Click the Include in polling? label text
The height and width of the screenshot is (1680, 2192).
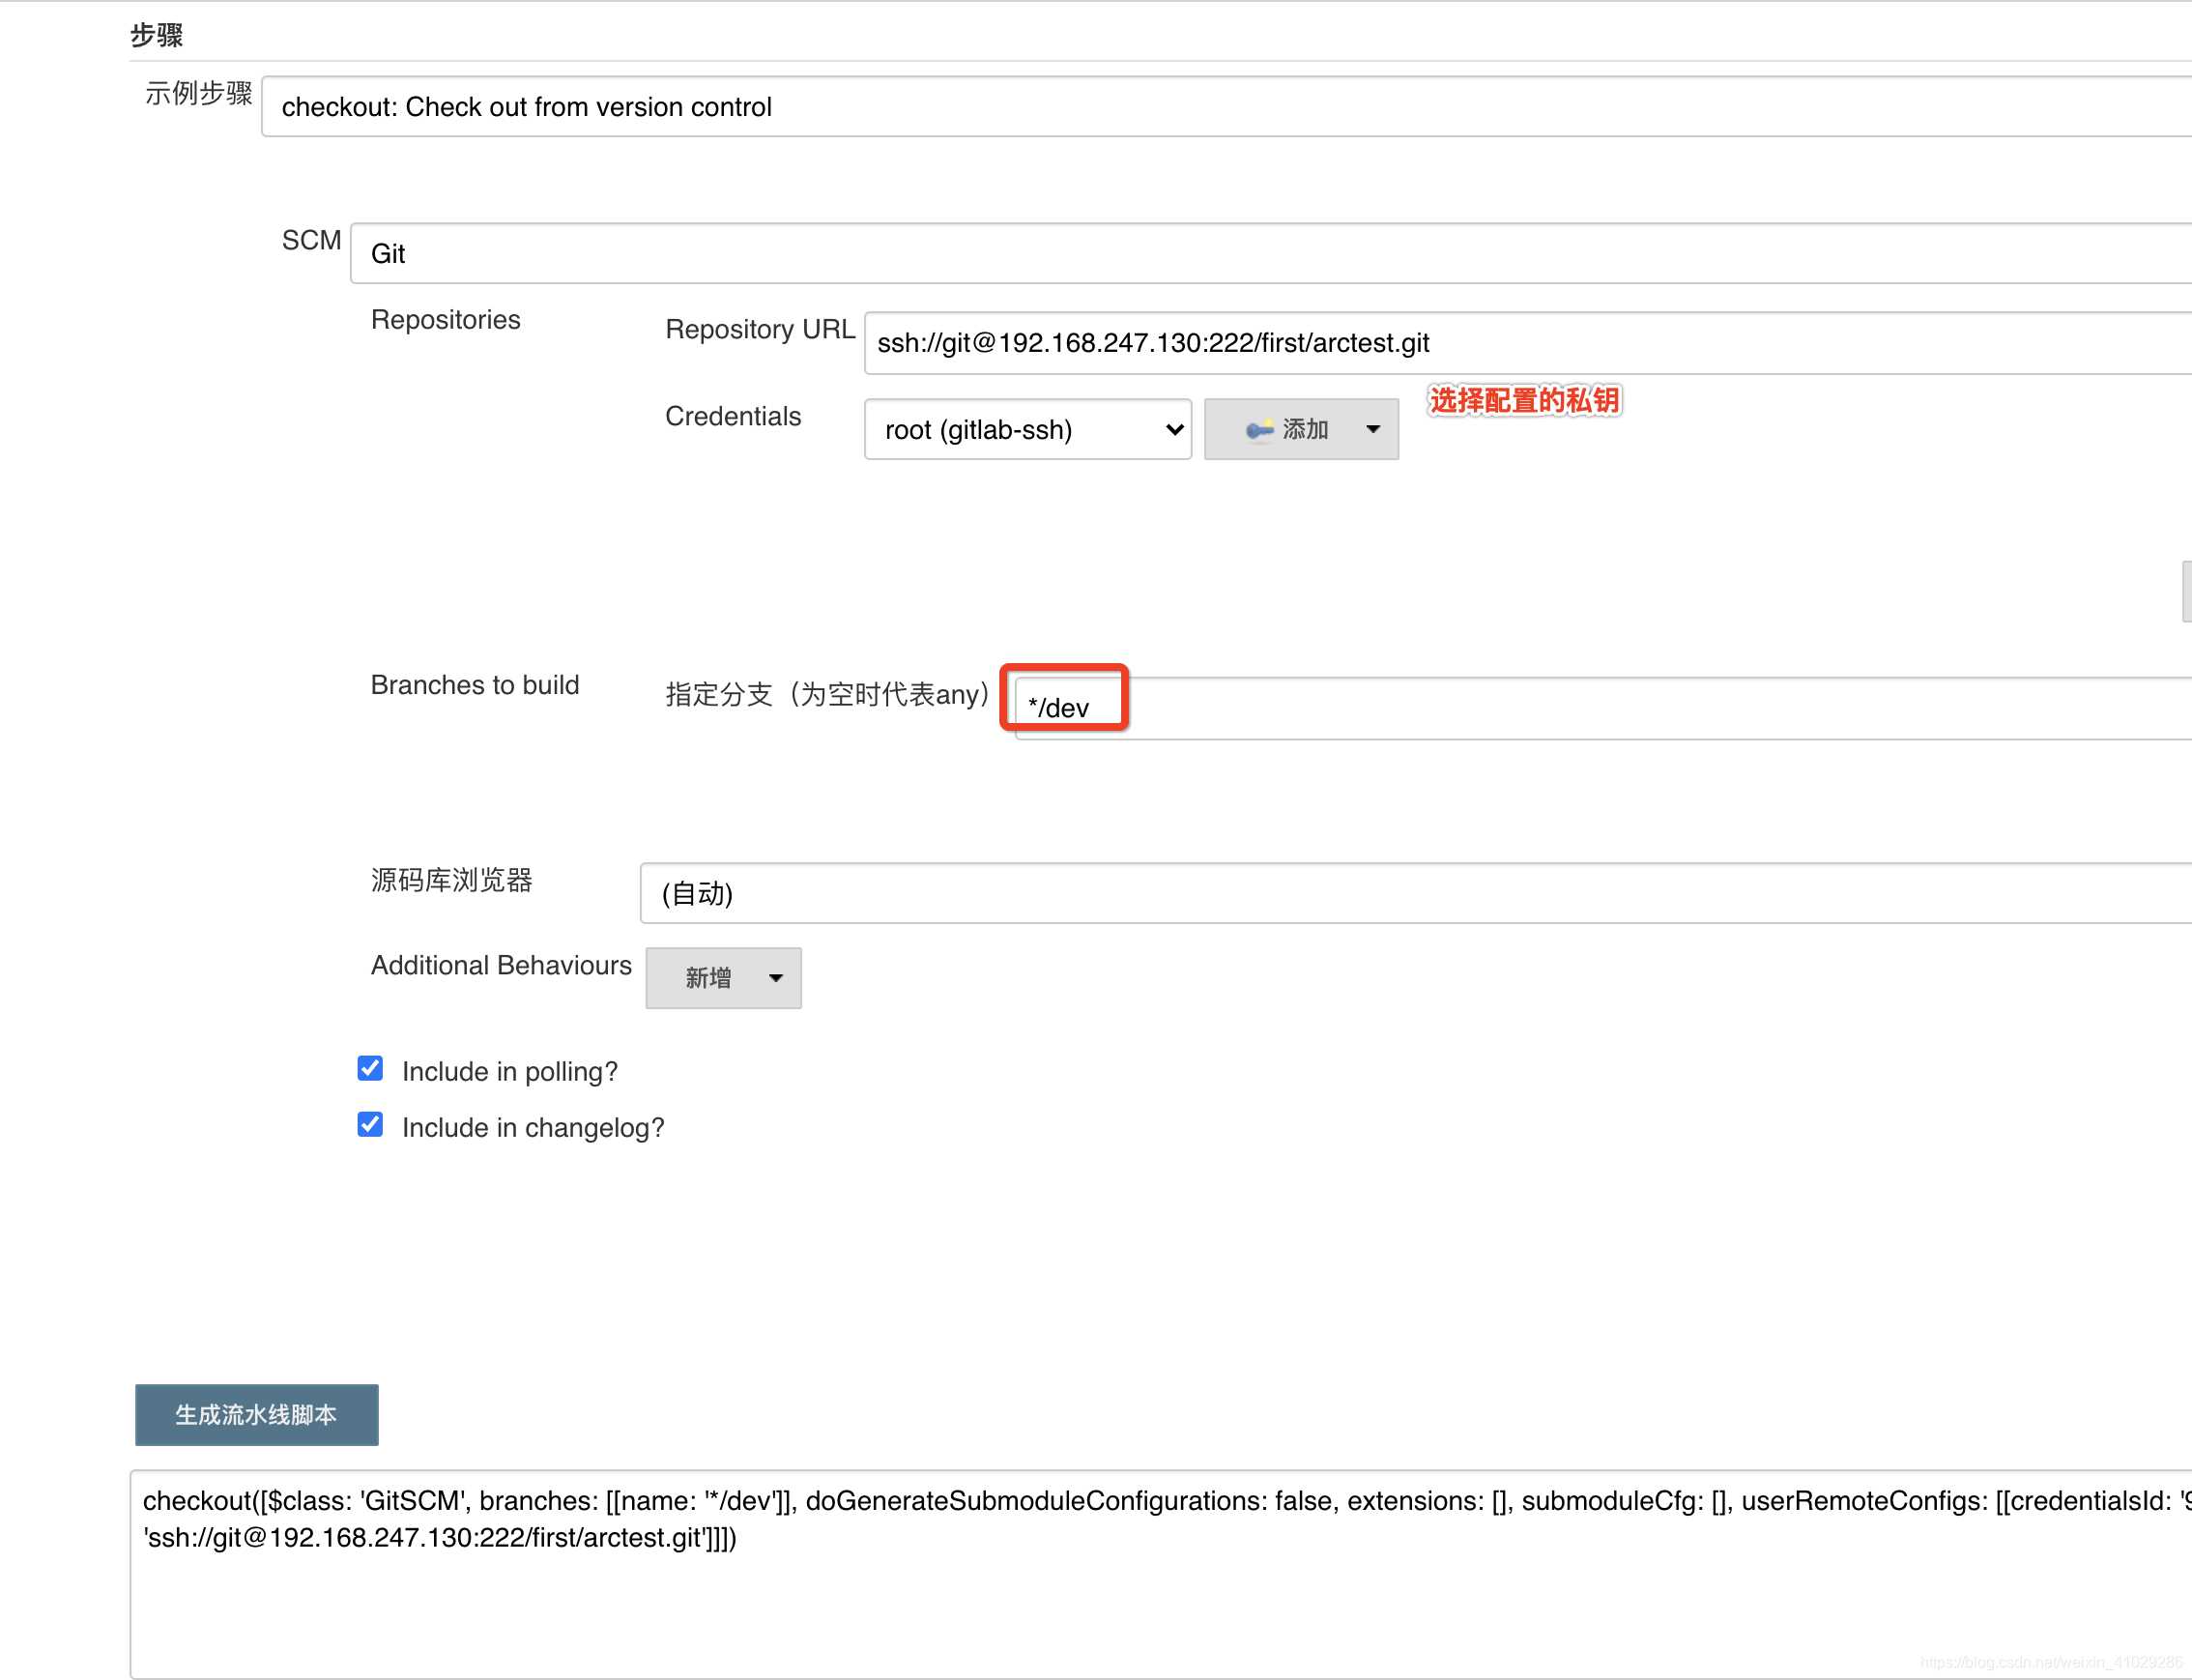tap(510, 1072)
